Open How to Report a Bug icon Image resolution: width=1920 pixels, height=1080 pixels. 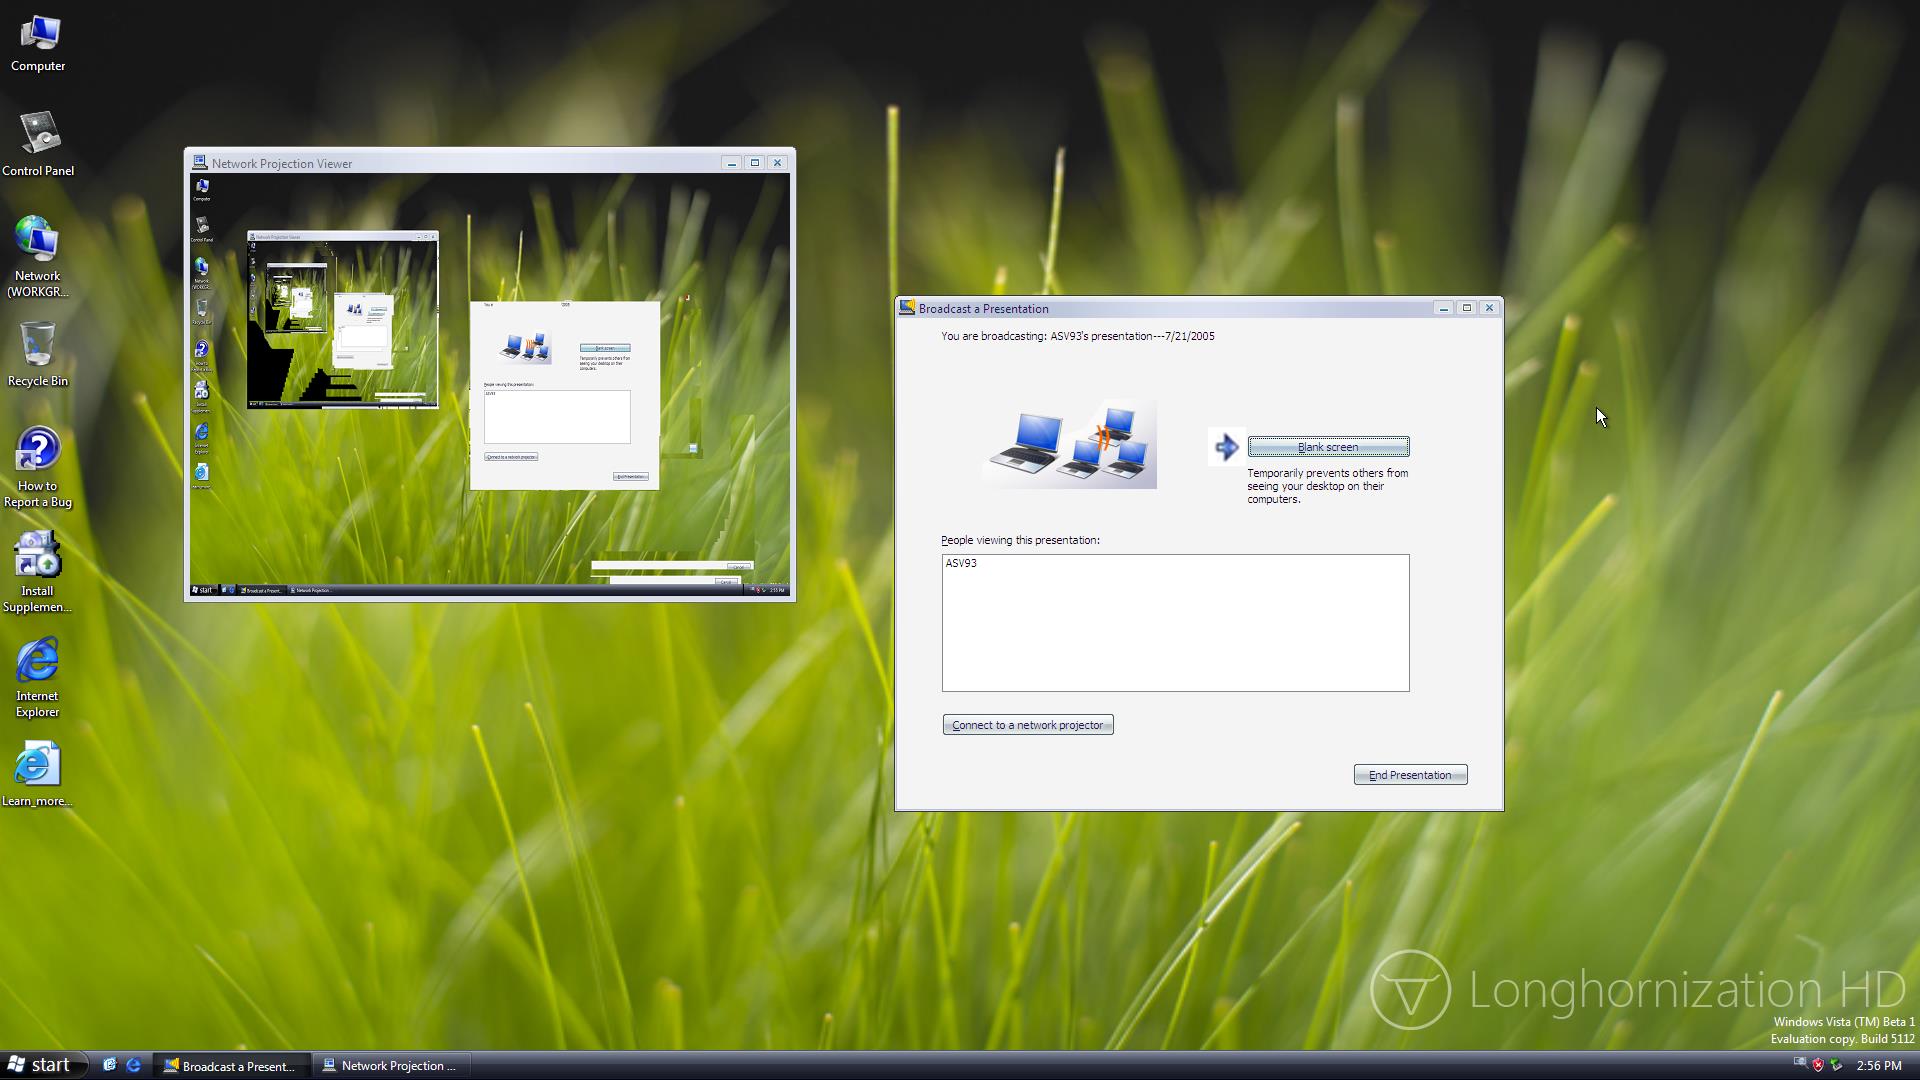click(x=38, y=465)
